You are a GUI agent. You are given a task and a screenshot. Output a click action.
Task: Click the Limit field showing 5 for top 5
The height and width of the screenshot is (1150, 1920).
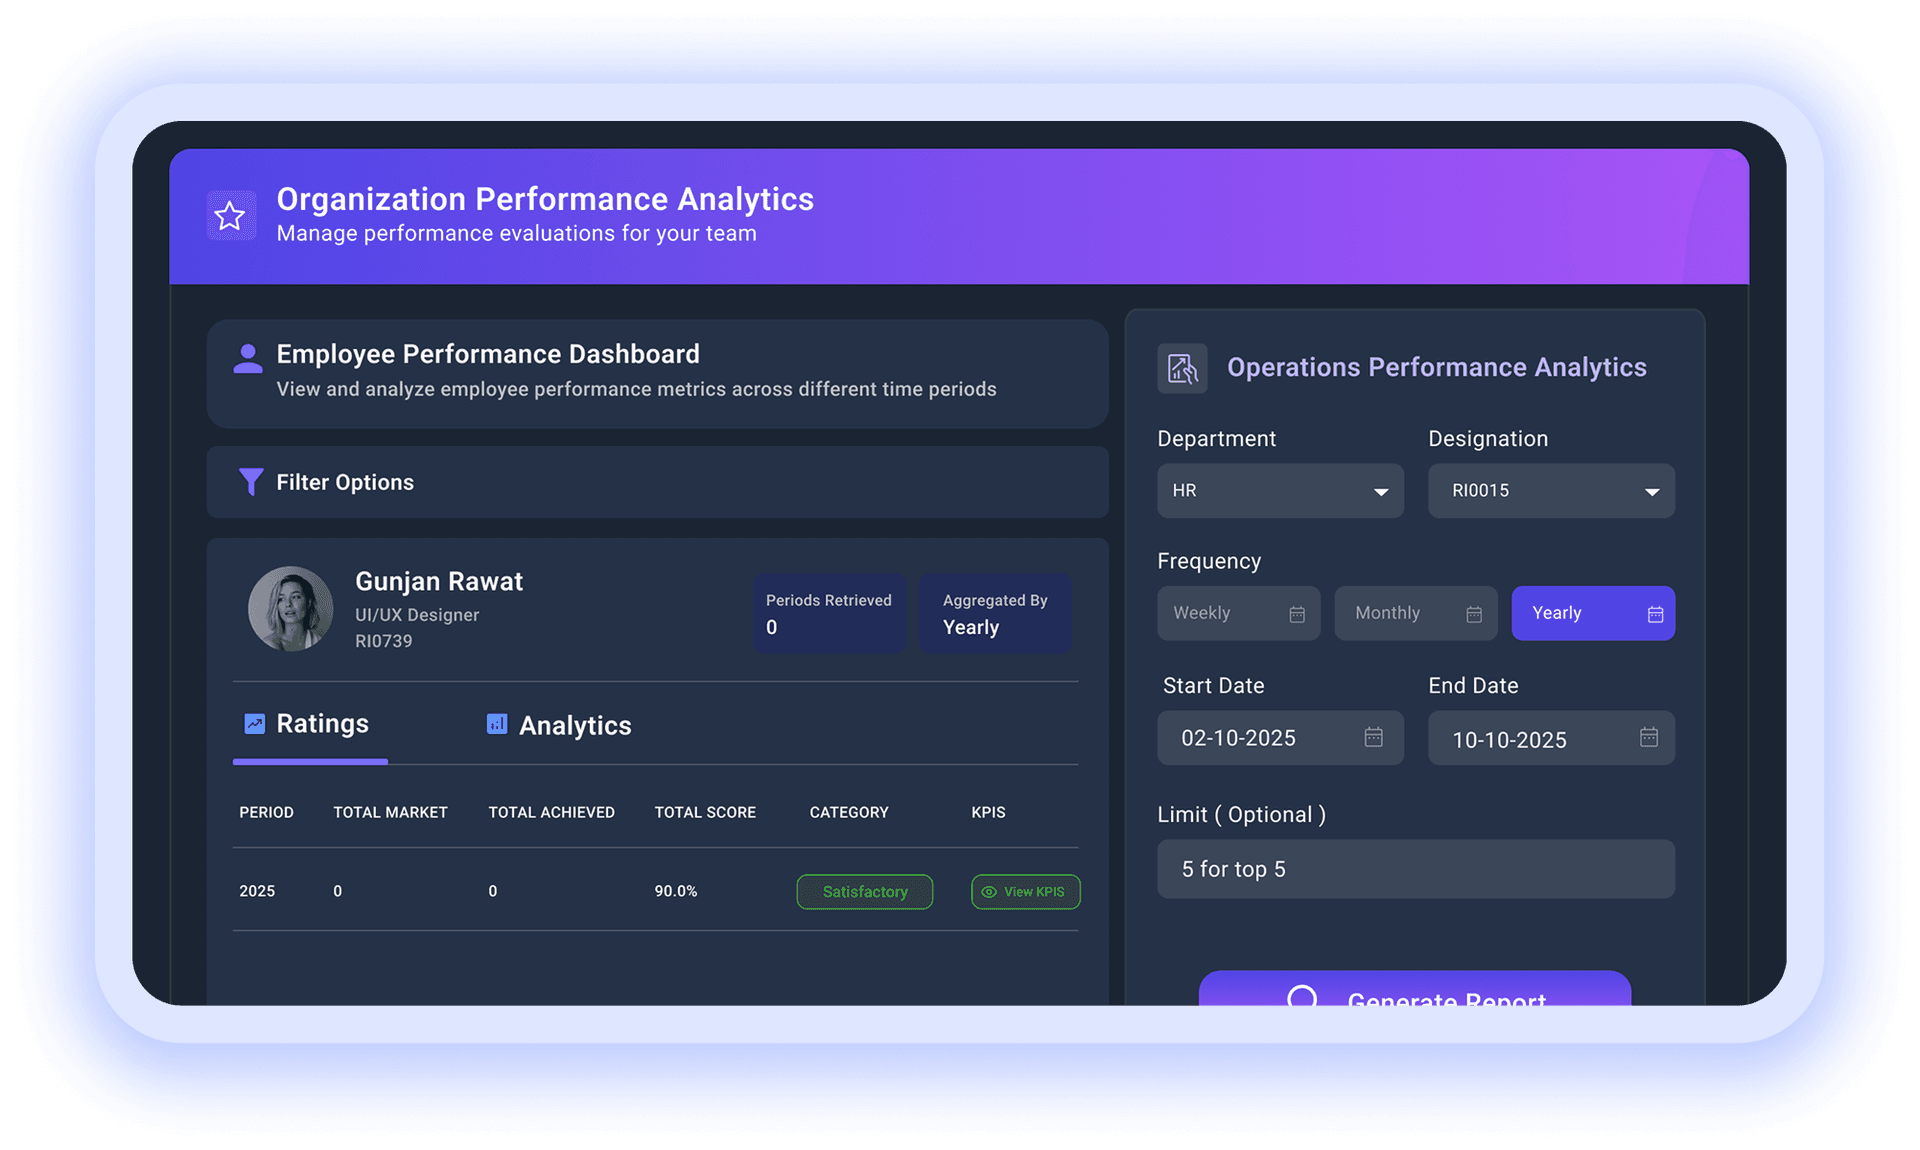1414,869
